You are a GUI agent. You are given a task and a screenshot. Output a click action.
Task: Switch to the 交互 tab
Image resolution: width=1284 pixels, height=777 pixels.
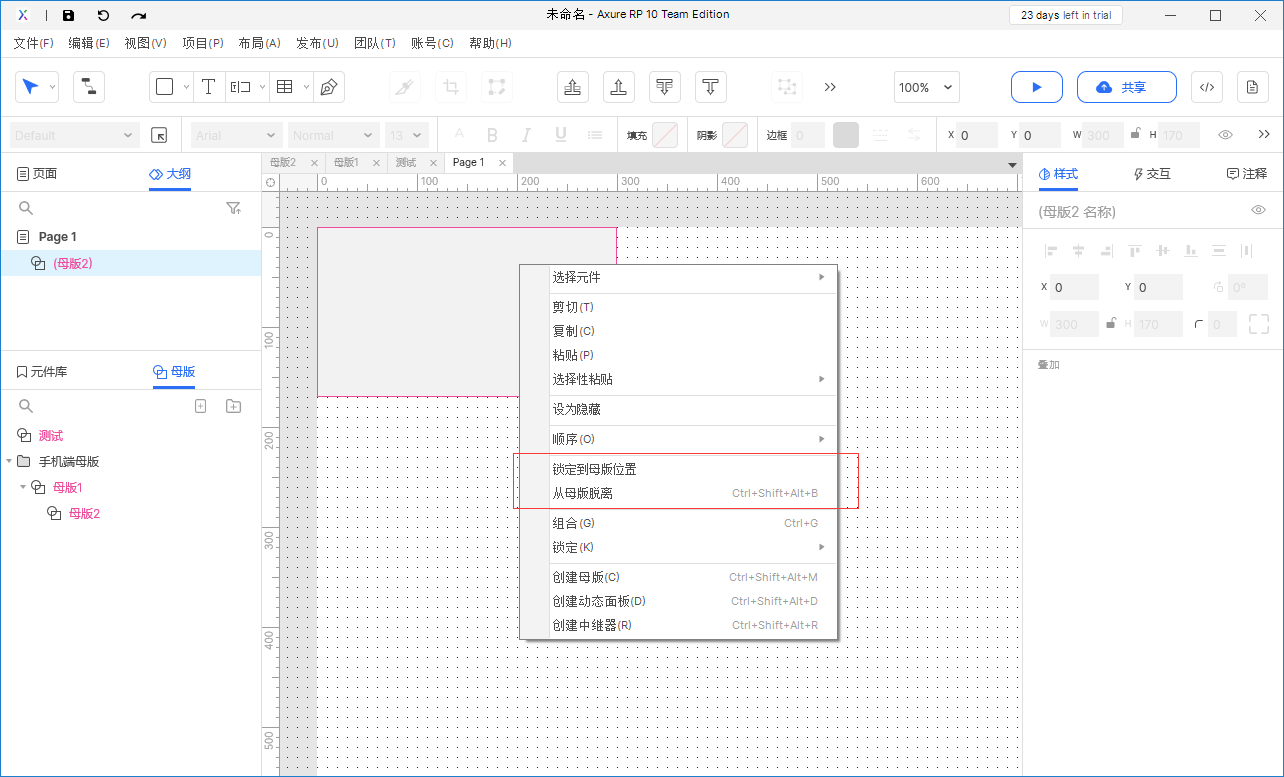click(1152, 174)
